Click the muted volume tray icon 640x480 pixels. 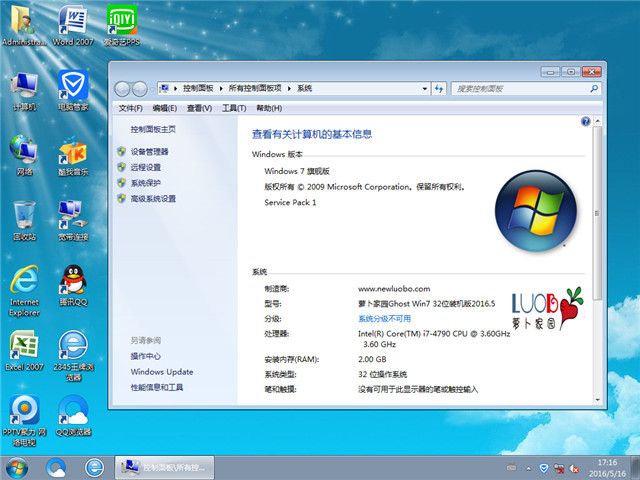[574, 469]
